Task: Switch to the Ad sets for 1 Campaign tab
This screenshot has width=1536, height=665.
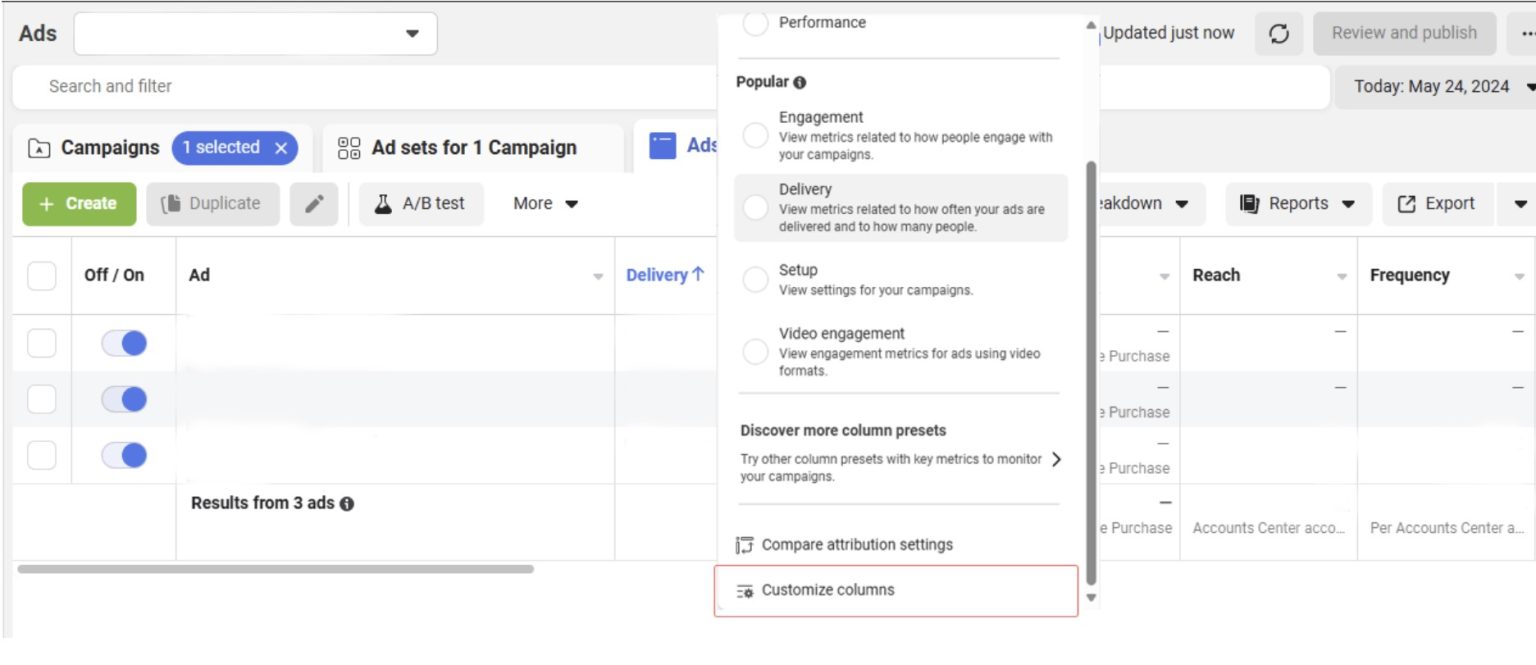Action: point(472,147)
